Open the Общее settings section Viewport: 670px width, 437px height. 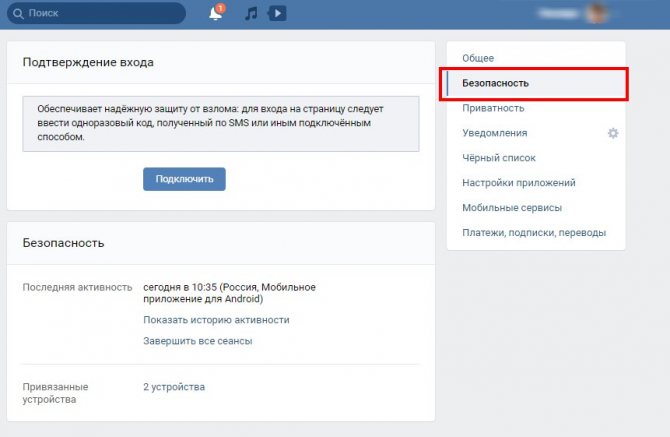(478, 58)
